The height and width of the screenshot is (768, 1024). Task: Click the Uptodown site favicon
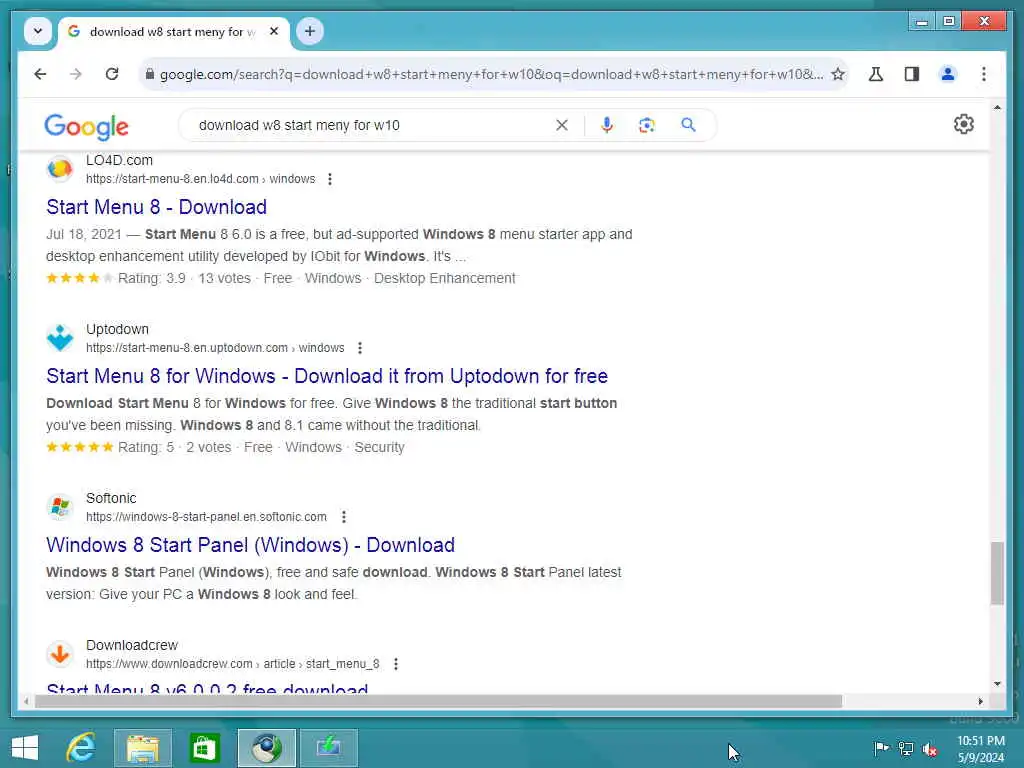60,338
